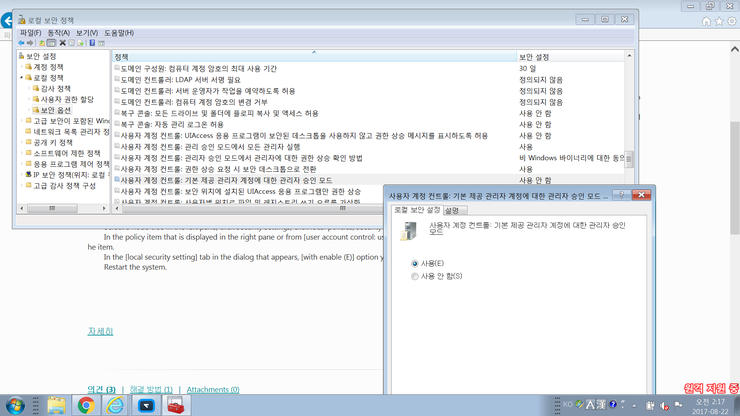Collapse the 로컬 정책 tree node
740x416 pixels.
pyautogui.click(x=22, y=78)
